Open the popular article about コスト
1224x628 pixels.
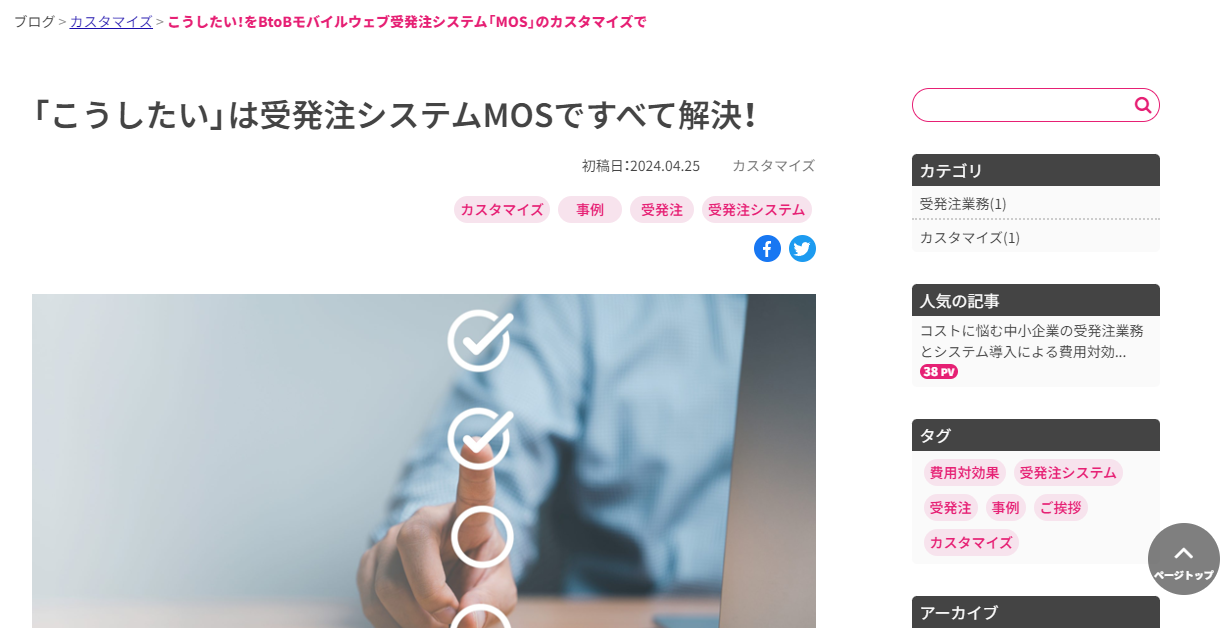1032,341
